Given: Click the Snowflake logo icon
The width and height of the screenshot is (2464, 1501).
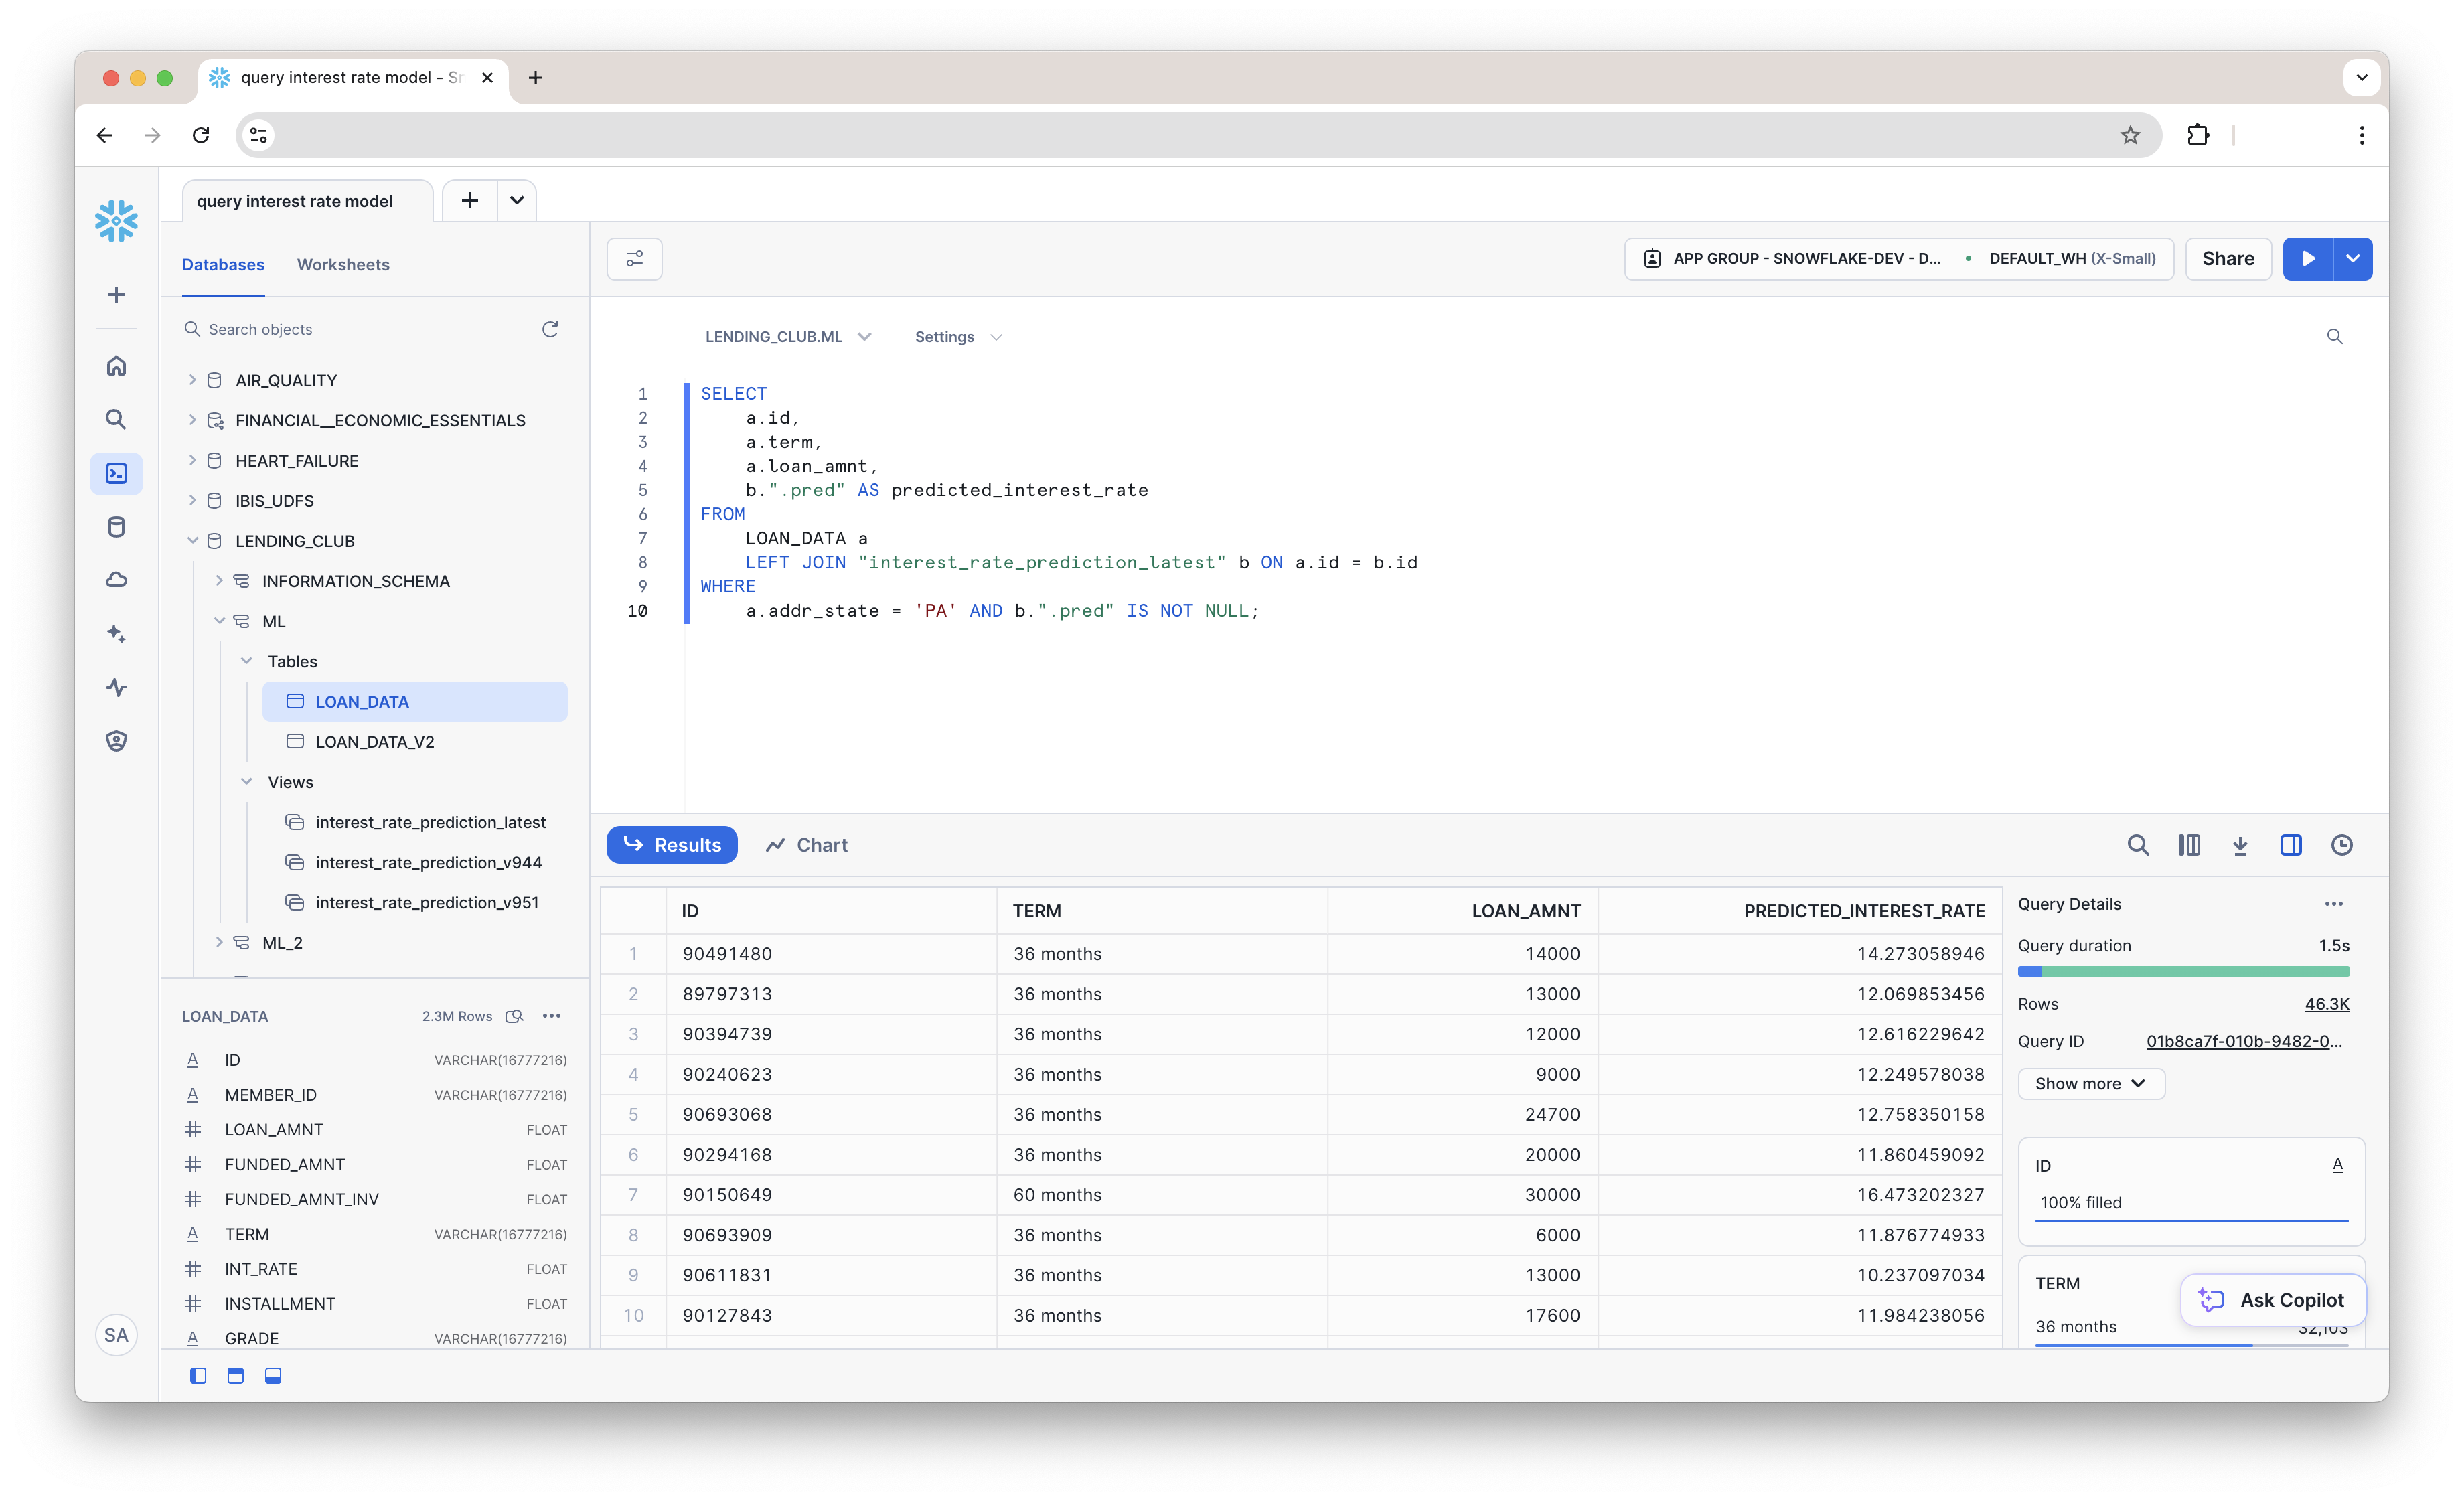Looking at the screenshot, I should (116, 221).
